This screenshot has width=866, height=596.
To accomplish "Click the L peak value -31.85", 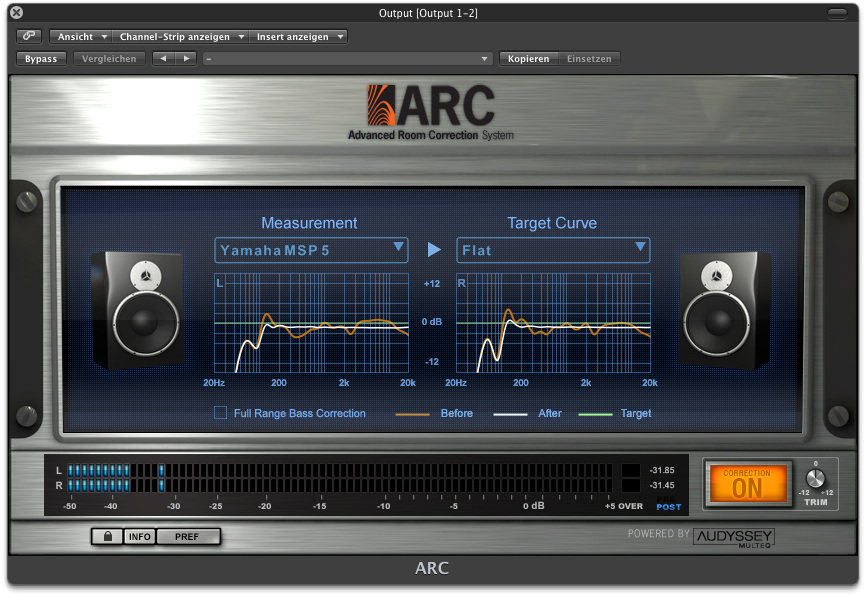I will [662, 470].
